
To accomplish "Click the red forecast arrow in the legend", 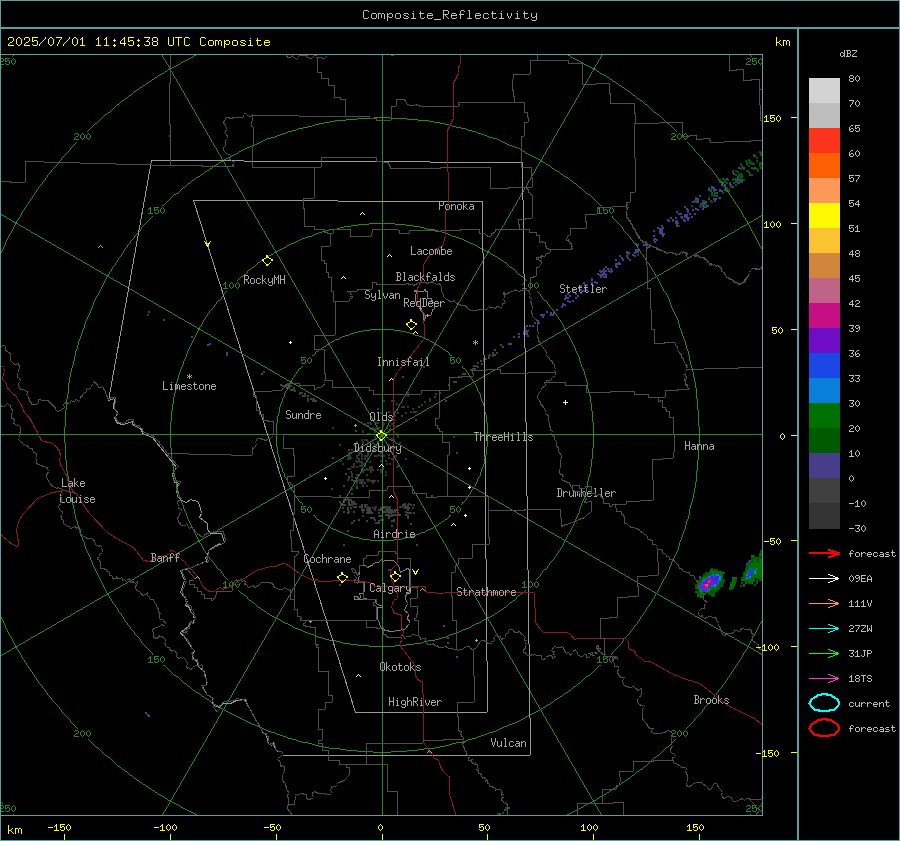I will point(824,553).
